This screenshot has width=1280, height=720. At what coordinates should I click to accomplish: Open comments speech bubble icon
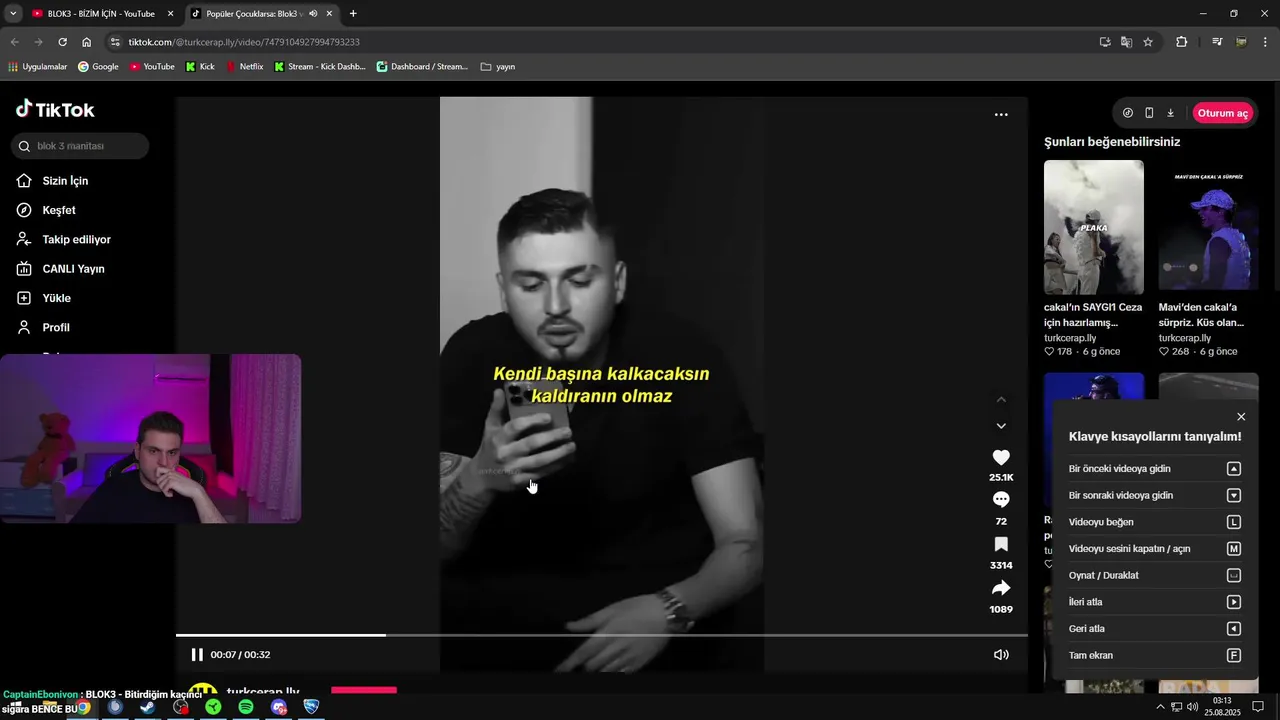tap(1001, 499)
